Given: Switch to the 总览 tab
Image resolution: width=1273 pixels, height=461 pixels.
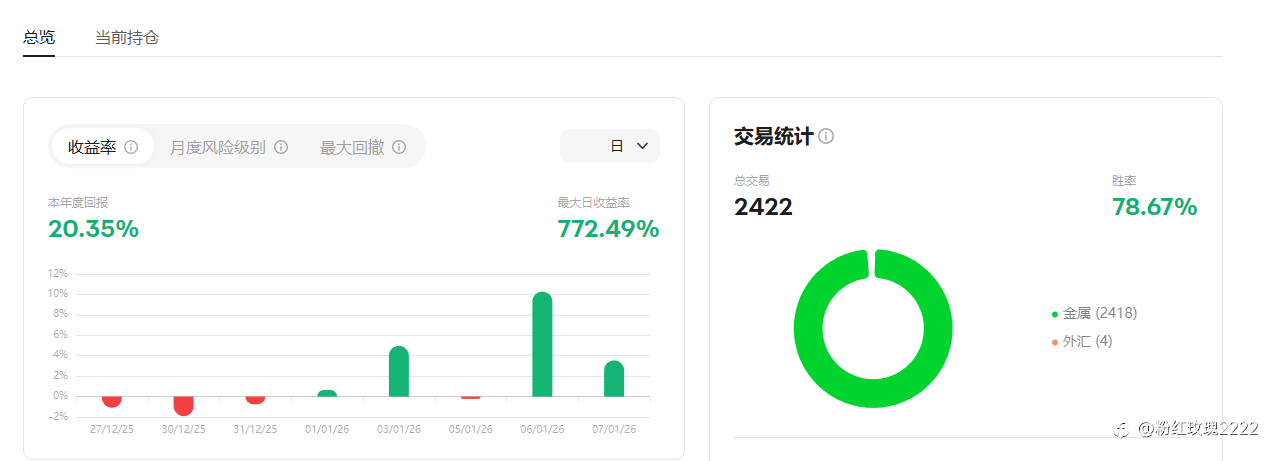Looking at the screenshot, I should tap(39, 38).
